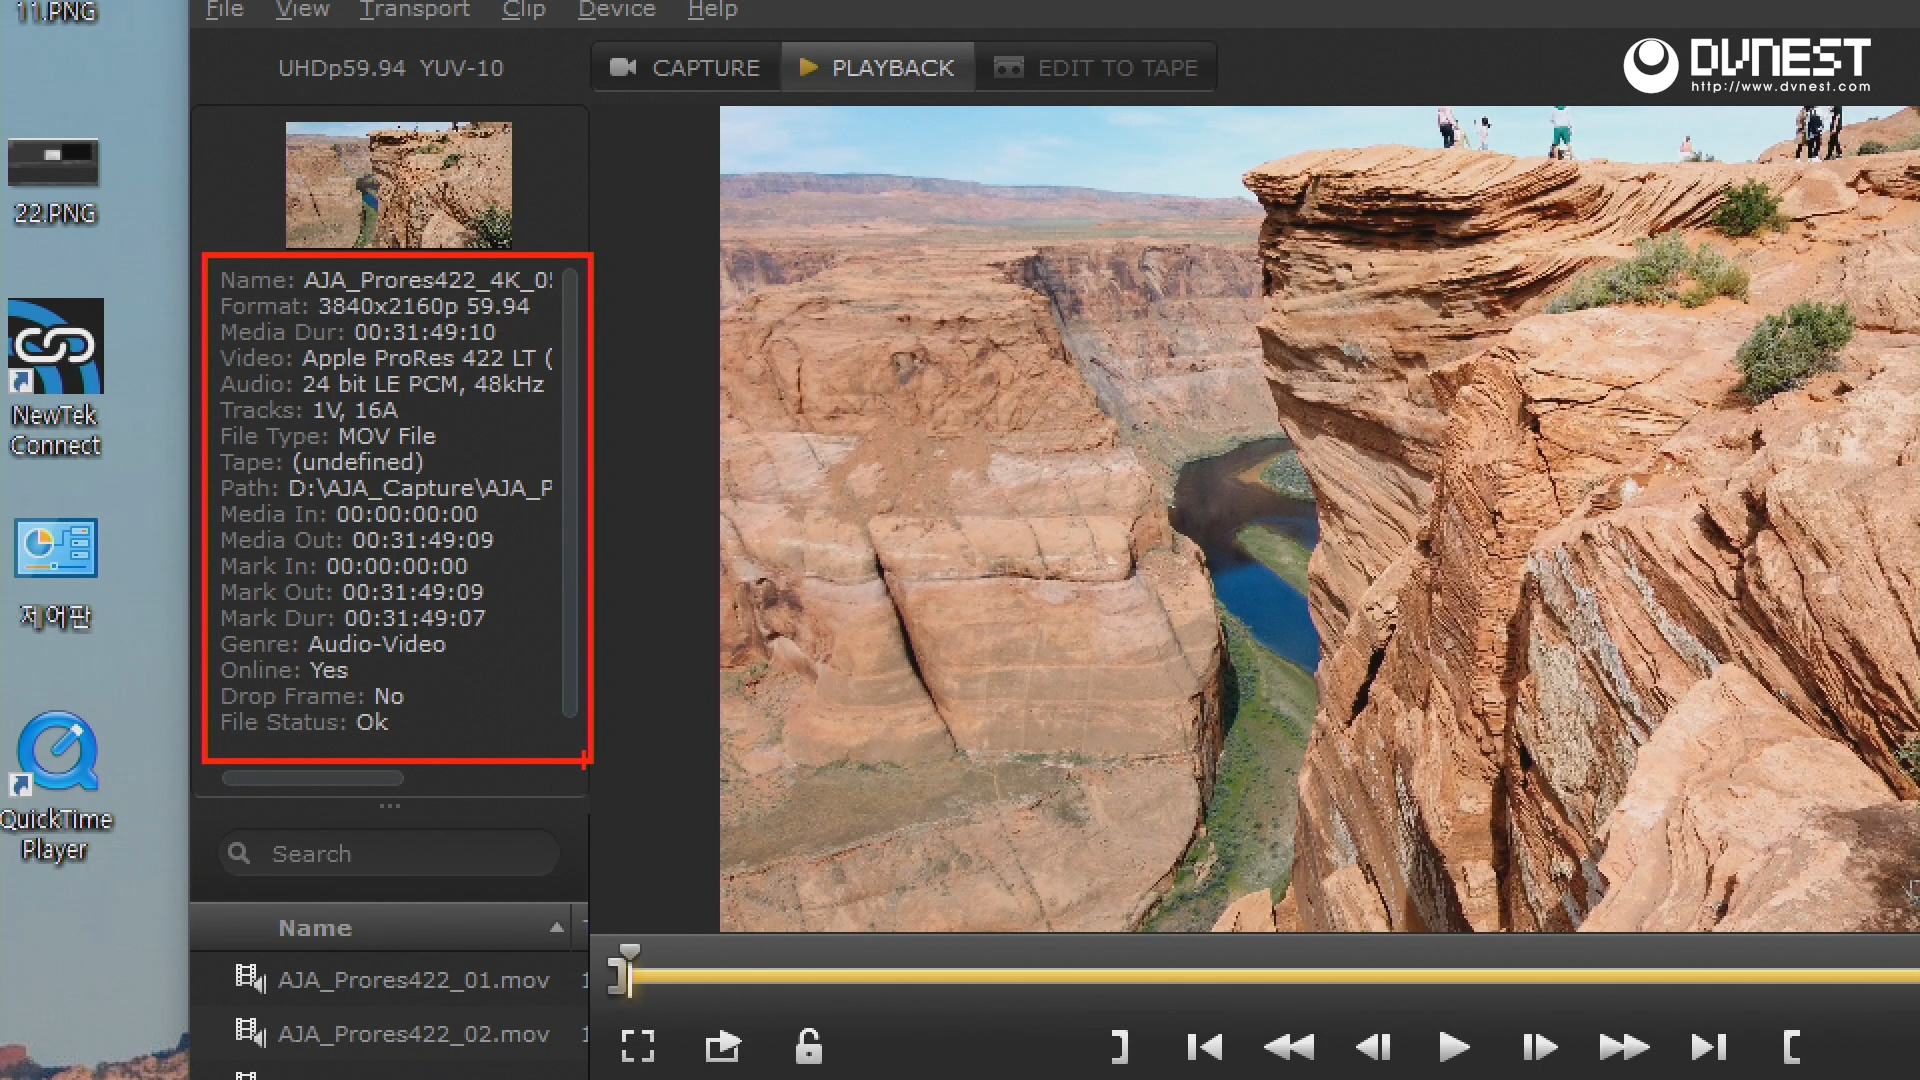Step one frame backward

pyautogui.click(x=1373, y=1047)
